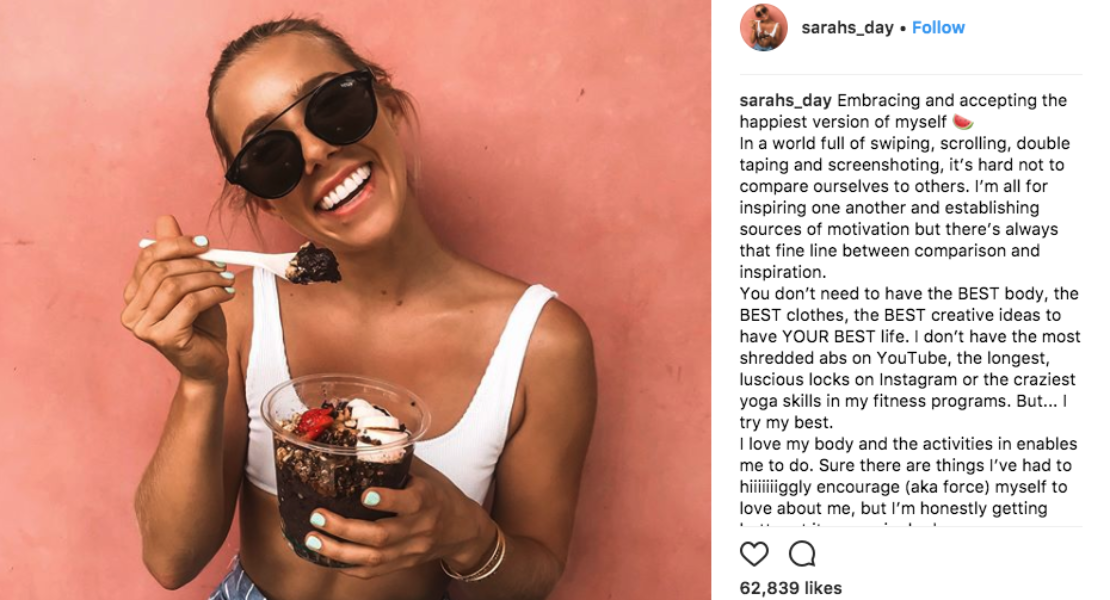The height and width of the screenshot is (600, 1110).
Task: Click the caption line starting 'You don't need'
Action: [909, 294]
